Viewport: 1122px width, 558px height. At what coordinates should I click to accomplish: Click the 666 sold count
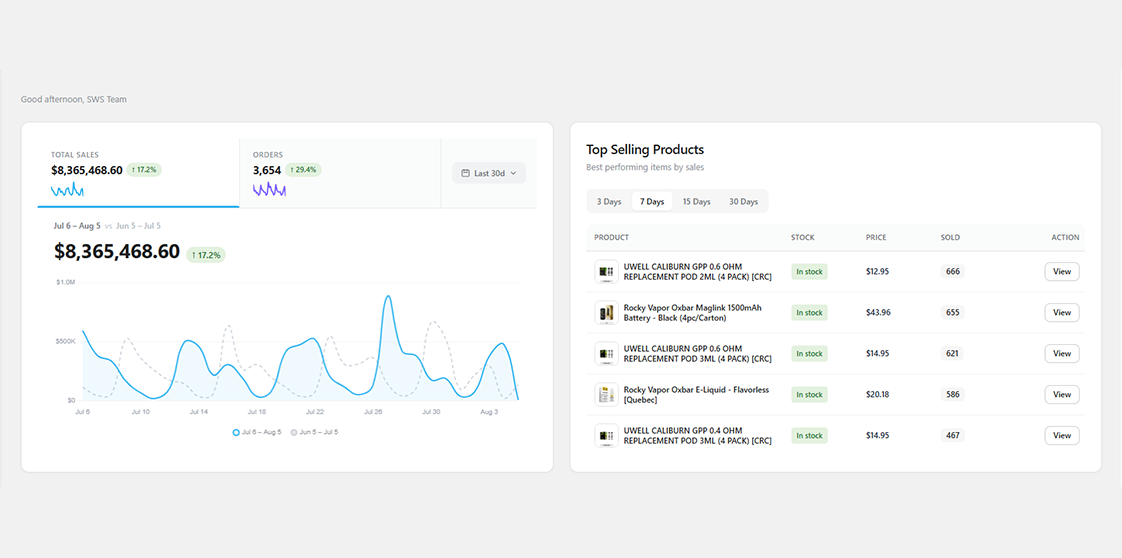[x=952, y=272]
